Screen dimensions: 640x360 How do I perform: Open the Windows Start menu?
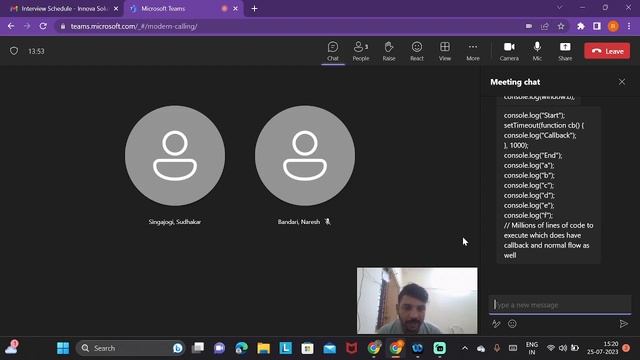[63, 348]
